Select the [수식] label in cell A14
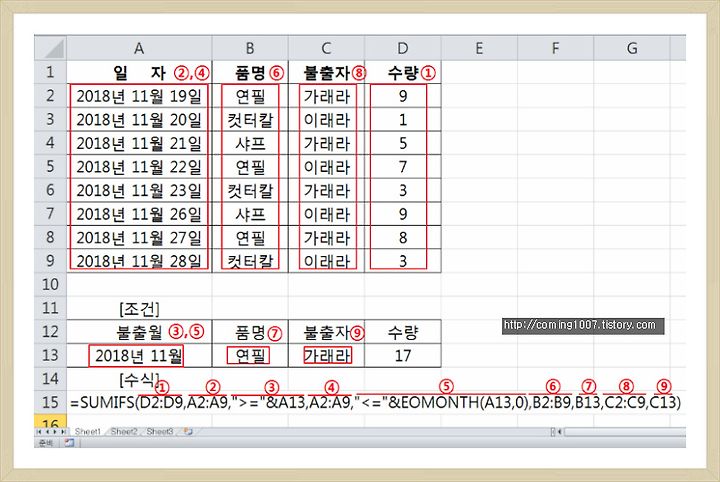Image resolution: width=720 pixels, height=482 pixels. (x=139, y=379)
